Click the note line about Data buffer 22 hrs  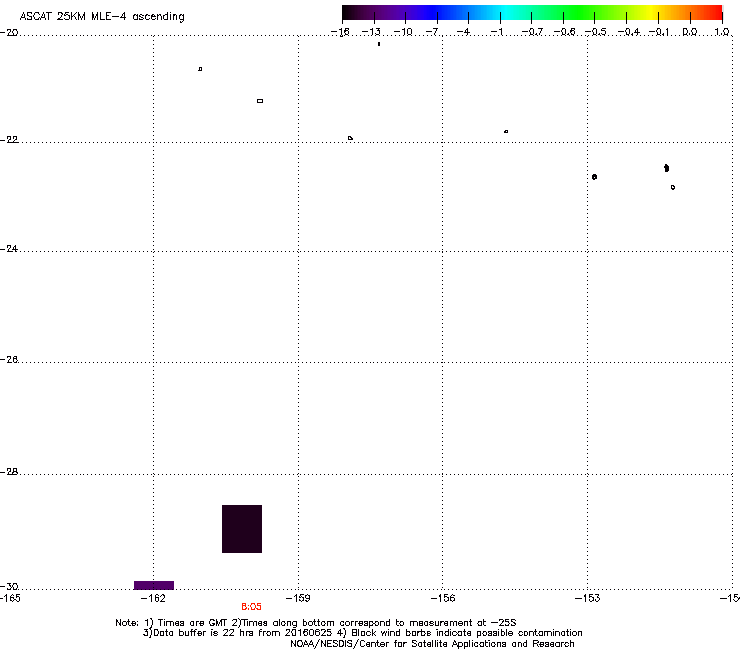362,633
